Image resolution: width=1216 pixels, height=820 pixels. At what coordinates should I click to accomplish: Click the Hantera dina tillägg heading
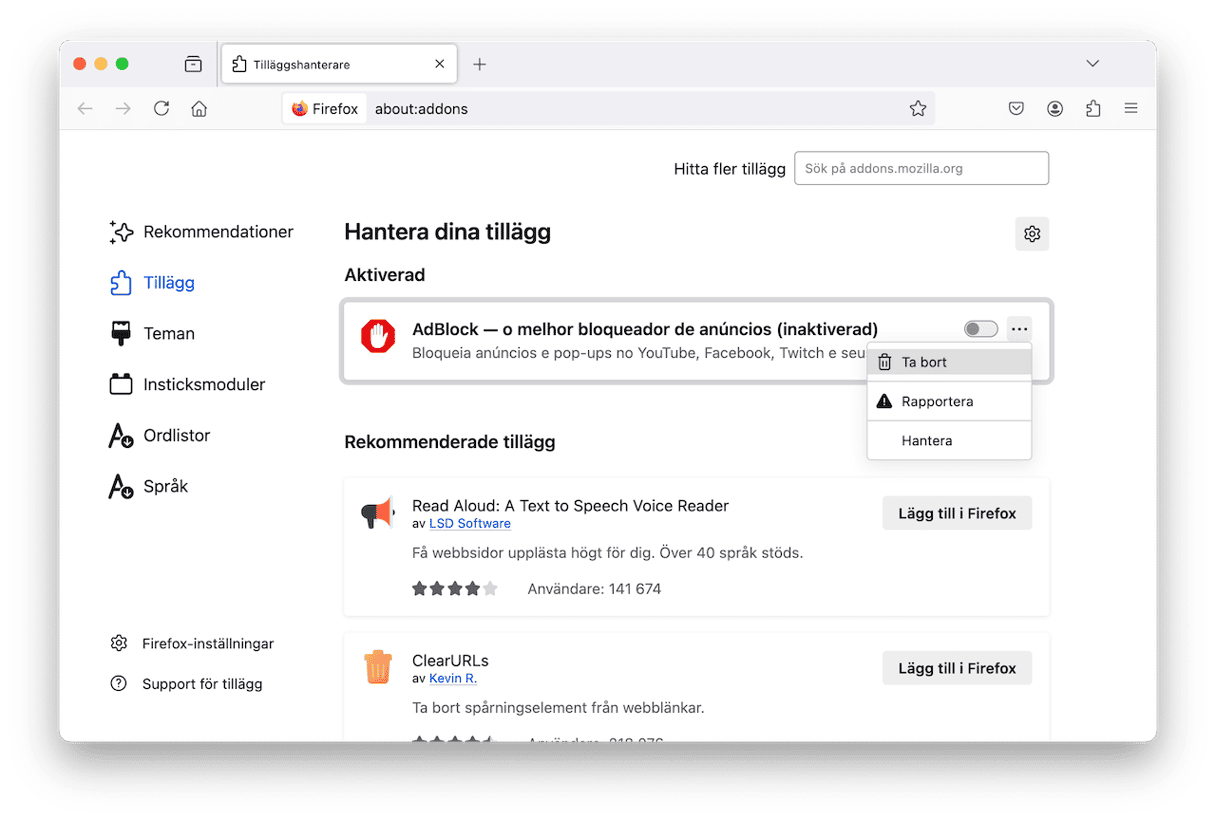click(447, 232)
